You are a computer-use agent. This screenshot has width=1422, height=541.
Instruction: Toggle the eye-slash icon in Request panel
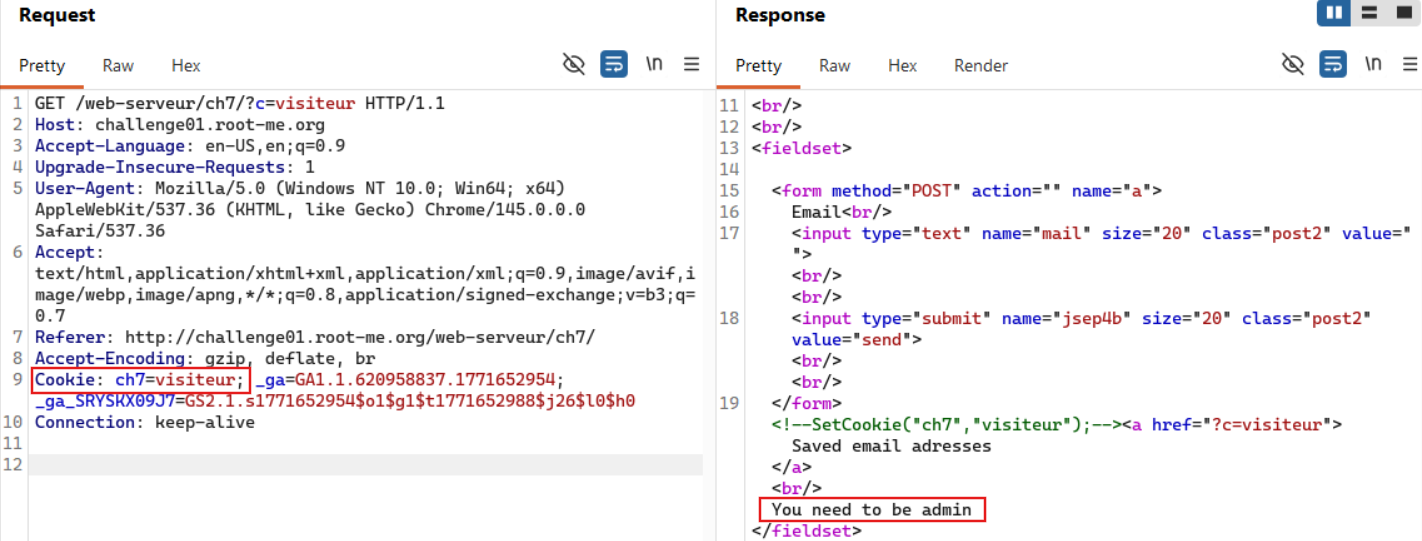click(x=574, y=65)
